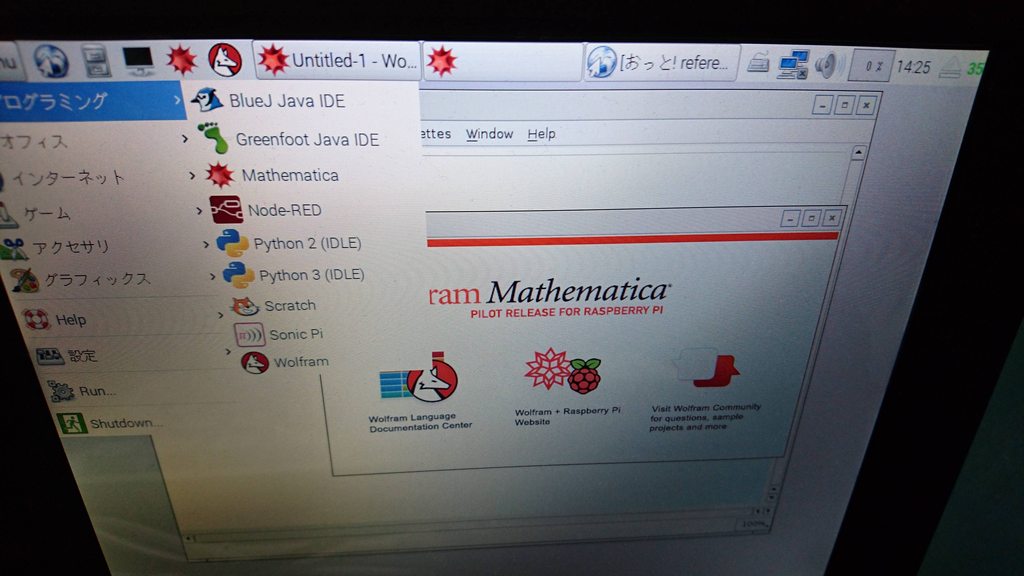Viewport: 1024px width, 576px height.
Task: Open Wolfram Language Documentation Center
Action: [x=420, y=392]
